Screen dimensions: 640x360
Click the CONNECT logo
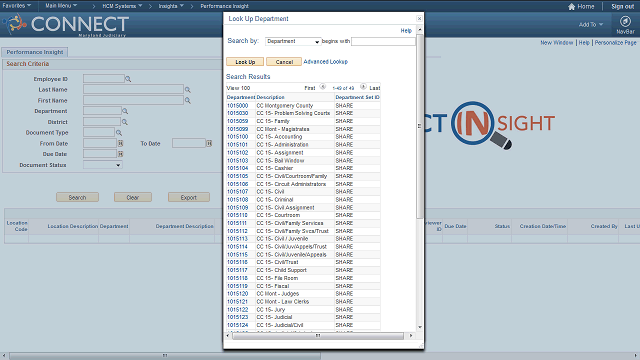point(67,24)
